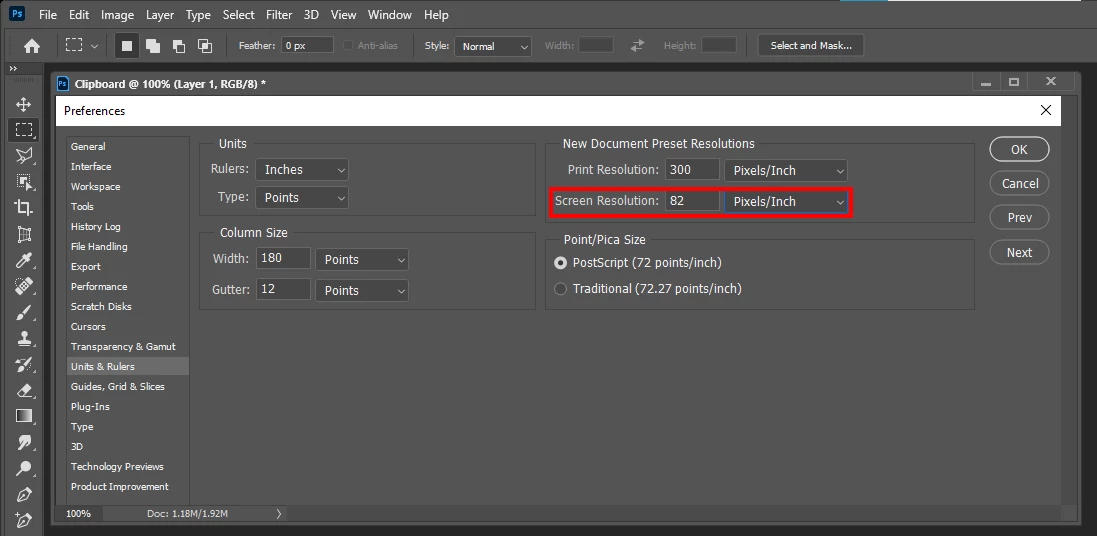Open the Window menu
The width and height of the screenshot is (1097, 536).
(390, 14)
